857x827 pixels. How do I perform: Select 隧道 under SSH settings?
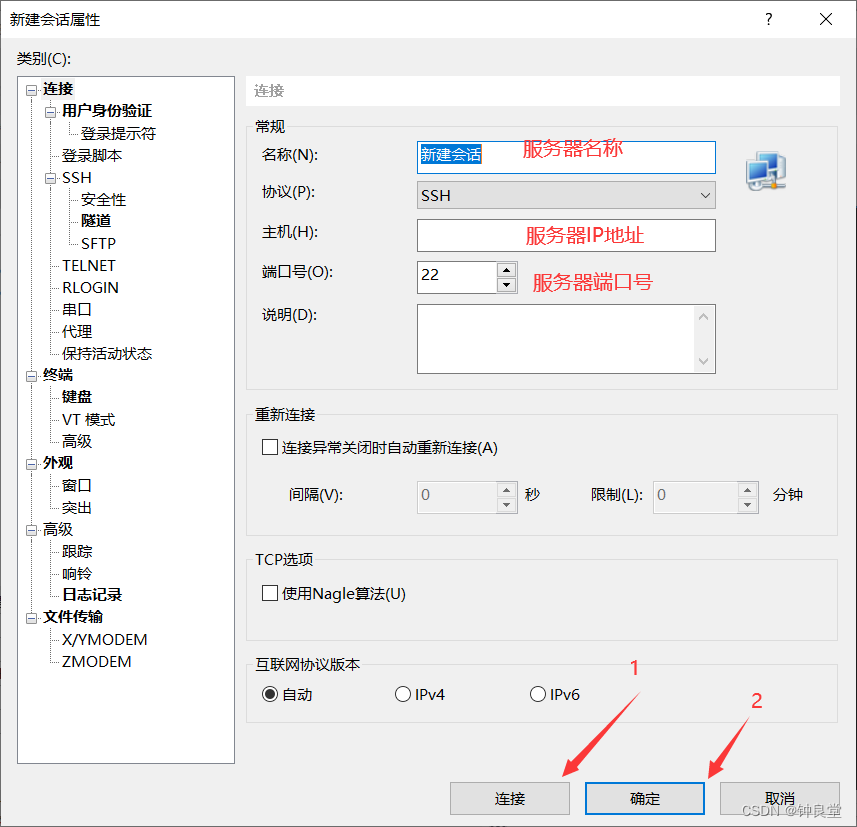tap(96, 221)
